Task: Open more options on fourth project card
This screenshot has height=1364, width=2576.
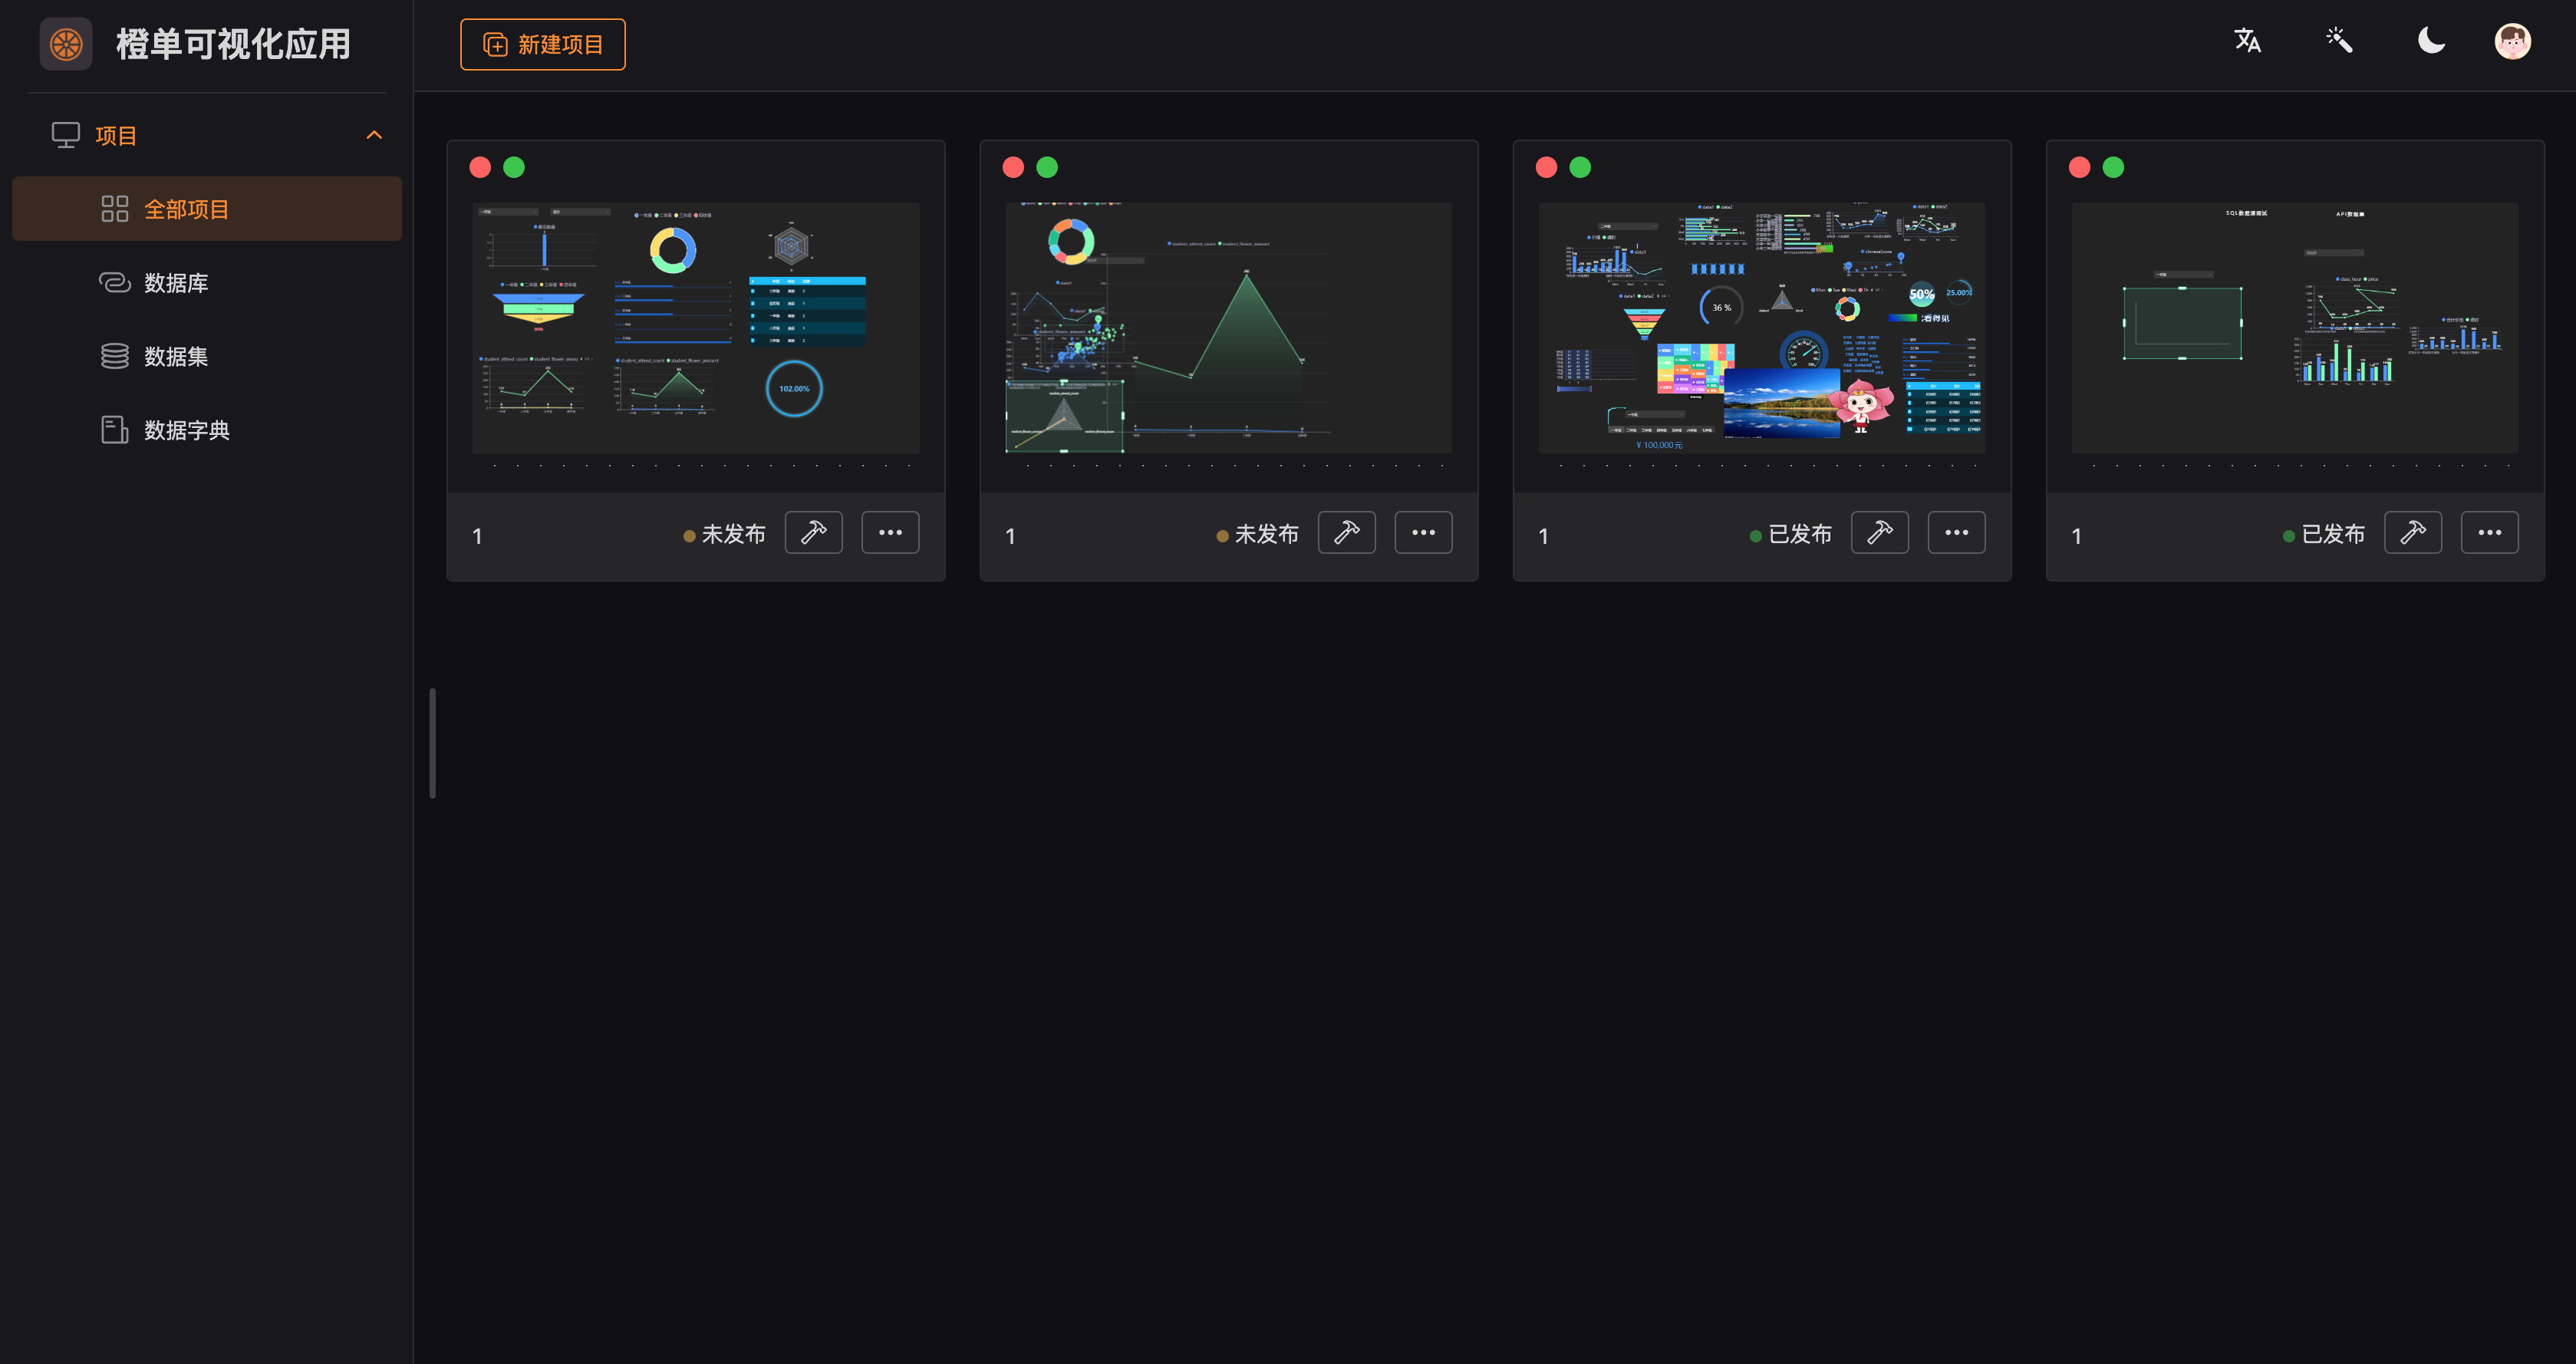Action: click(2489, 532)
